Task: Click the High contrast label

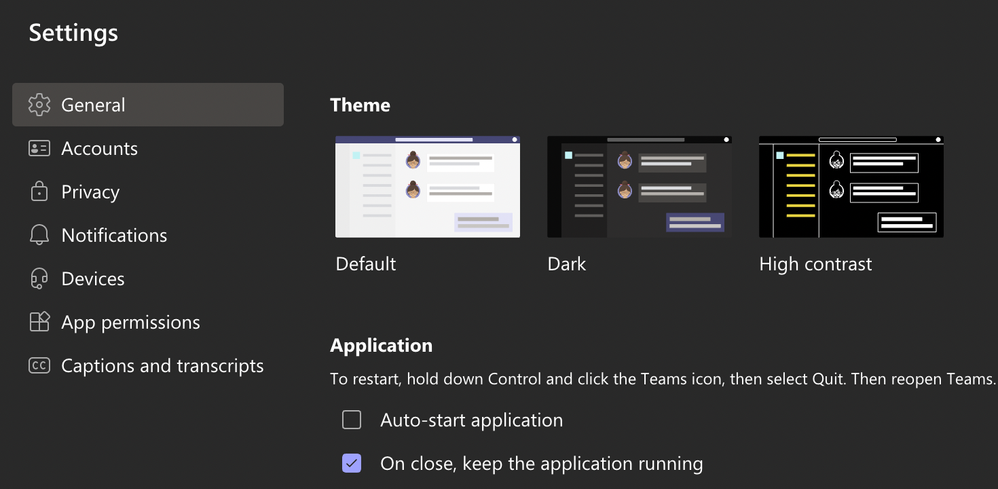Action: (x=815, y=264)
